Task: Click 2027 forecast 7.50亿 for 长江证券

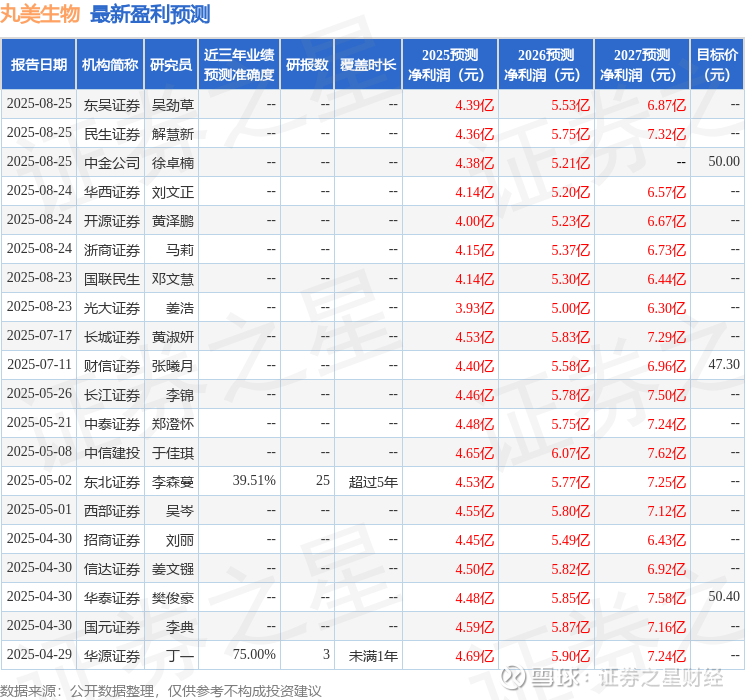Action: [666, 395]
